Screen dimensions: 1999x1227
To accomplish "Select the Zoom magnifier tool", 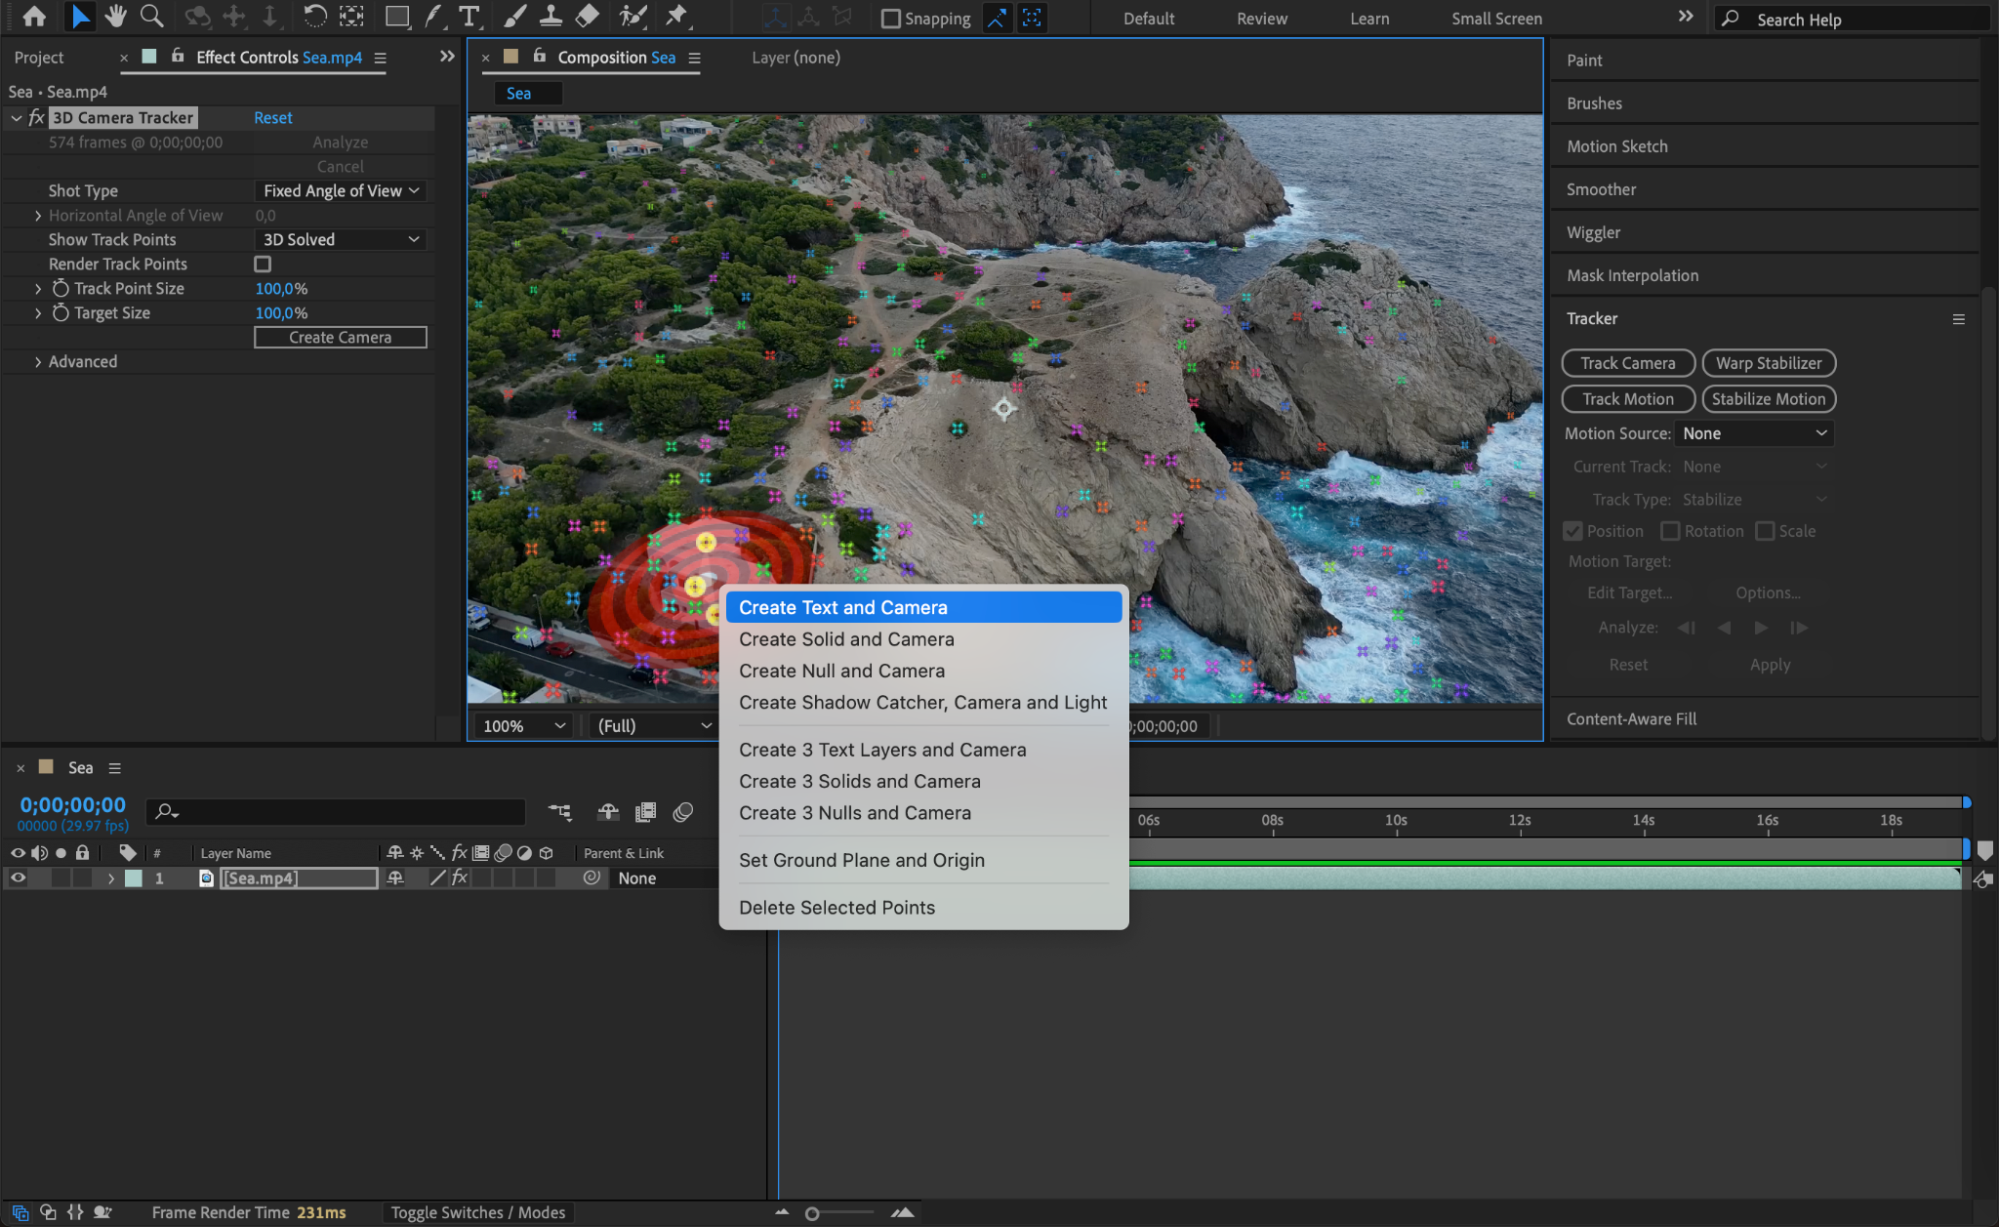I will [x=152, y=16].
